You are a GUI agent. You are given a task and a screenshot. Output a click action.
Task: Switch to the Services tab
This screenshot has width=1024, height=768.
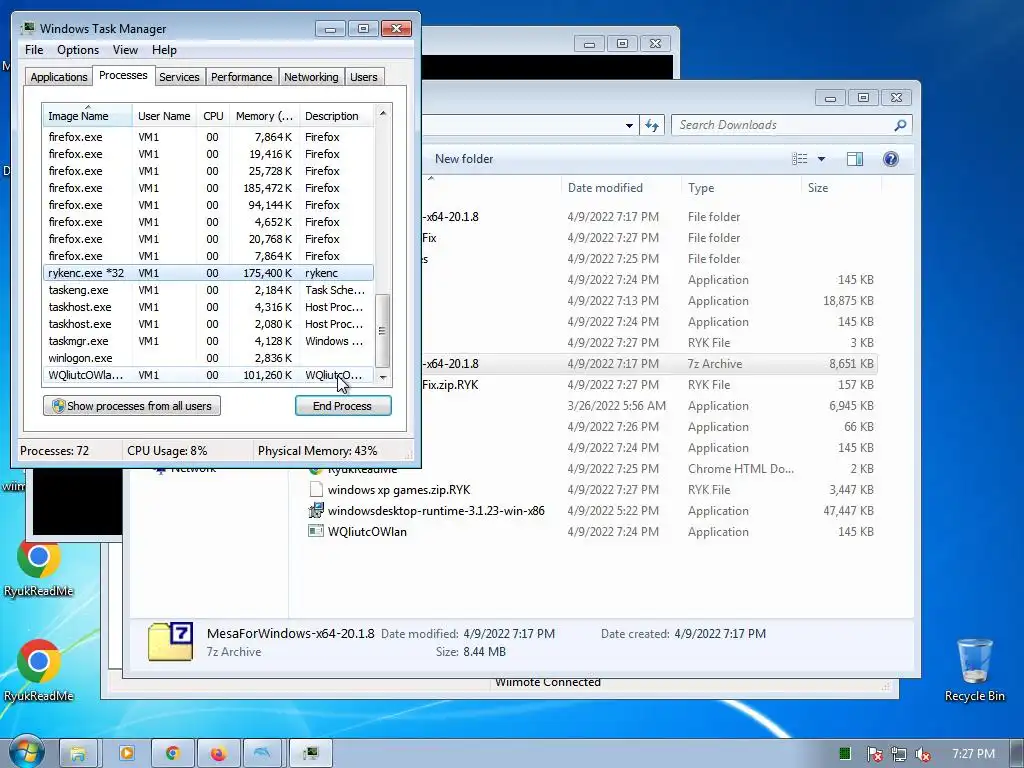pos(179,77)
